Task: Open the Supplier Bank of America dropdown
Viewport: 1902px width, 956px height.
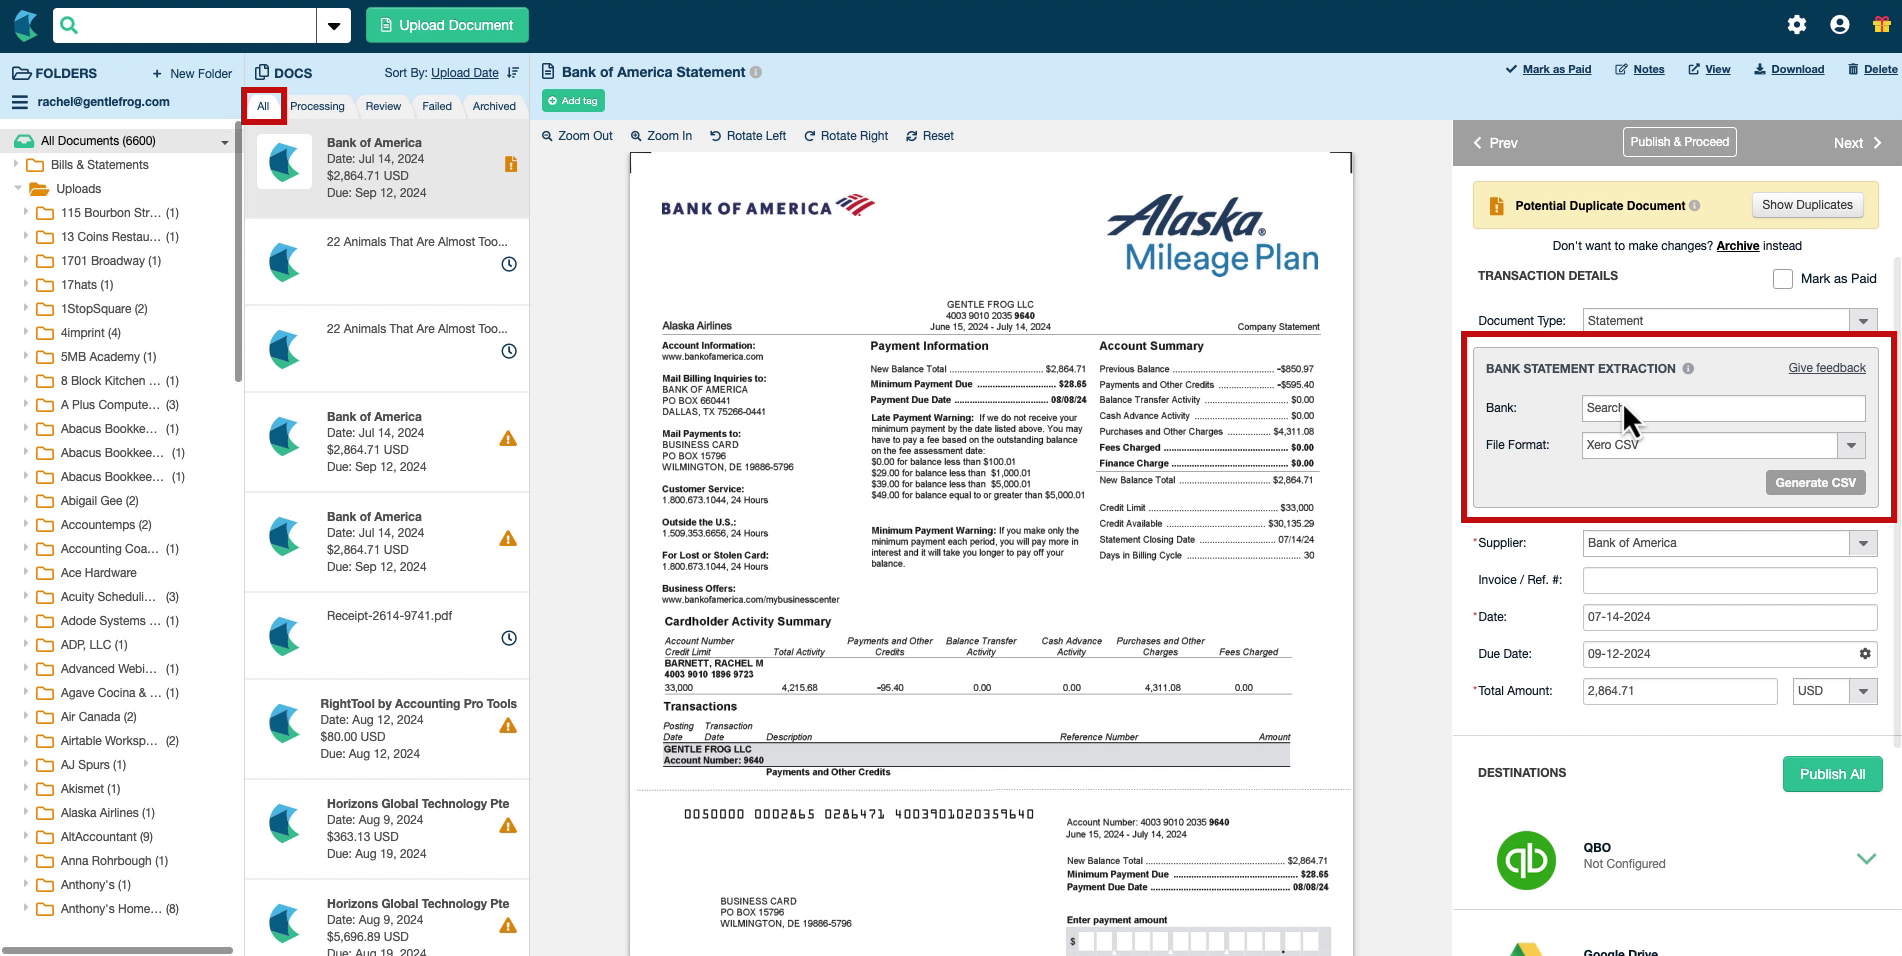Action: [x=1863, y=544]
